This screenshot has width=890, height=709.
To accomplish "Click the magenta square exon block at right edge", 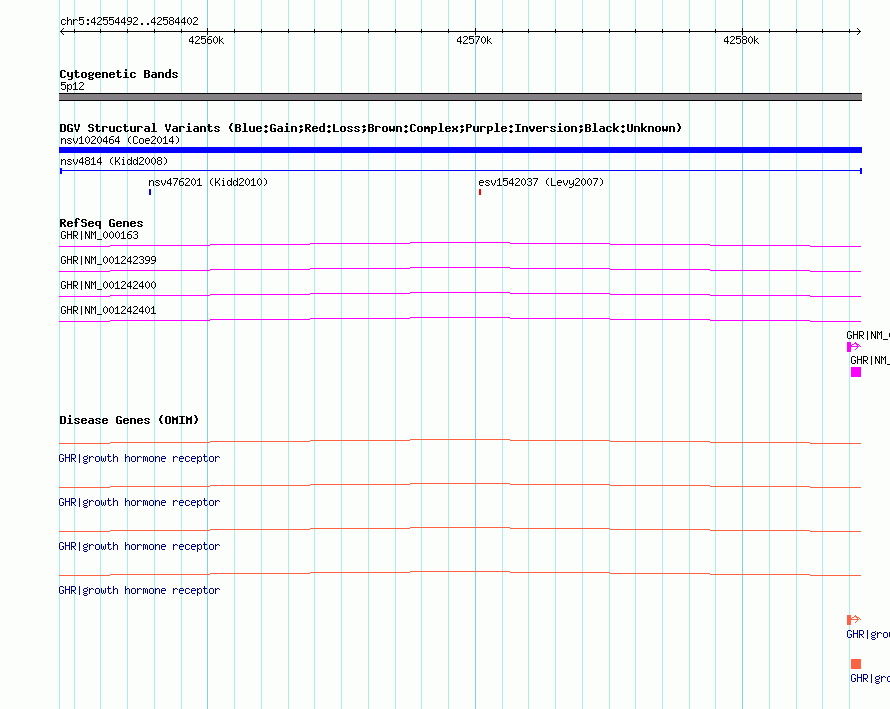I will click(856, 372).
